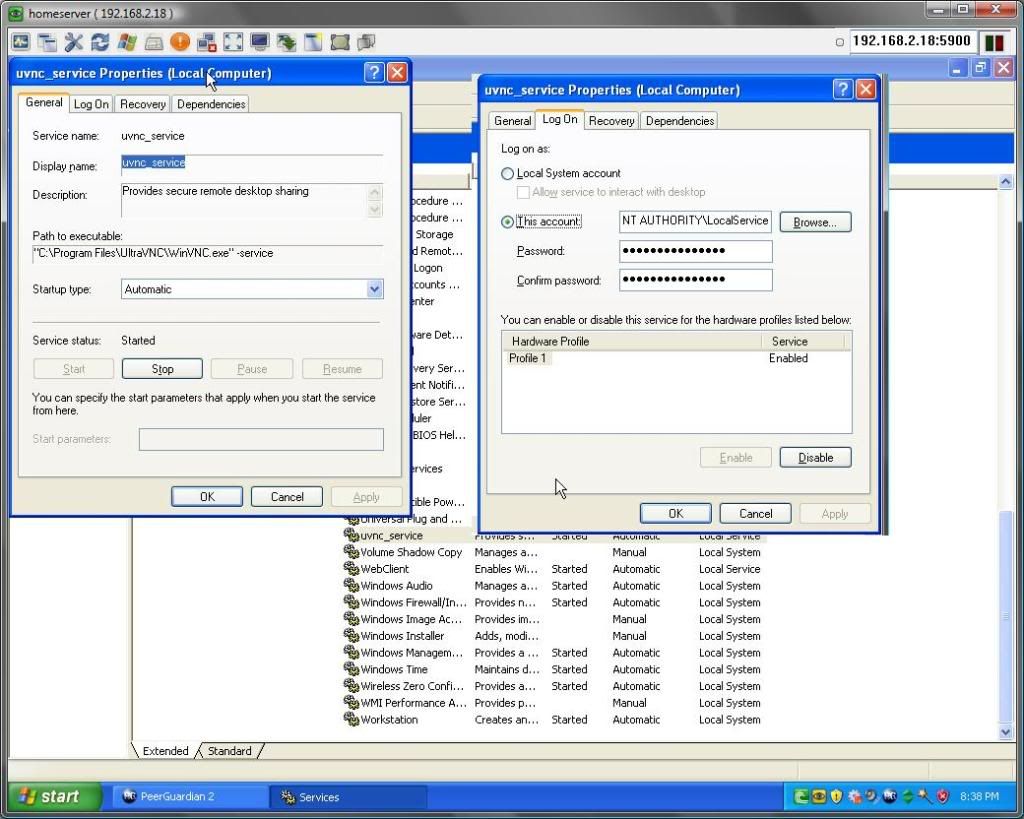Select the Workstation service row
The width and height of the screenshot is (1024, 819).
[x=554, y=720]
